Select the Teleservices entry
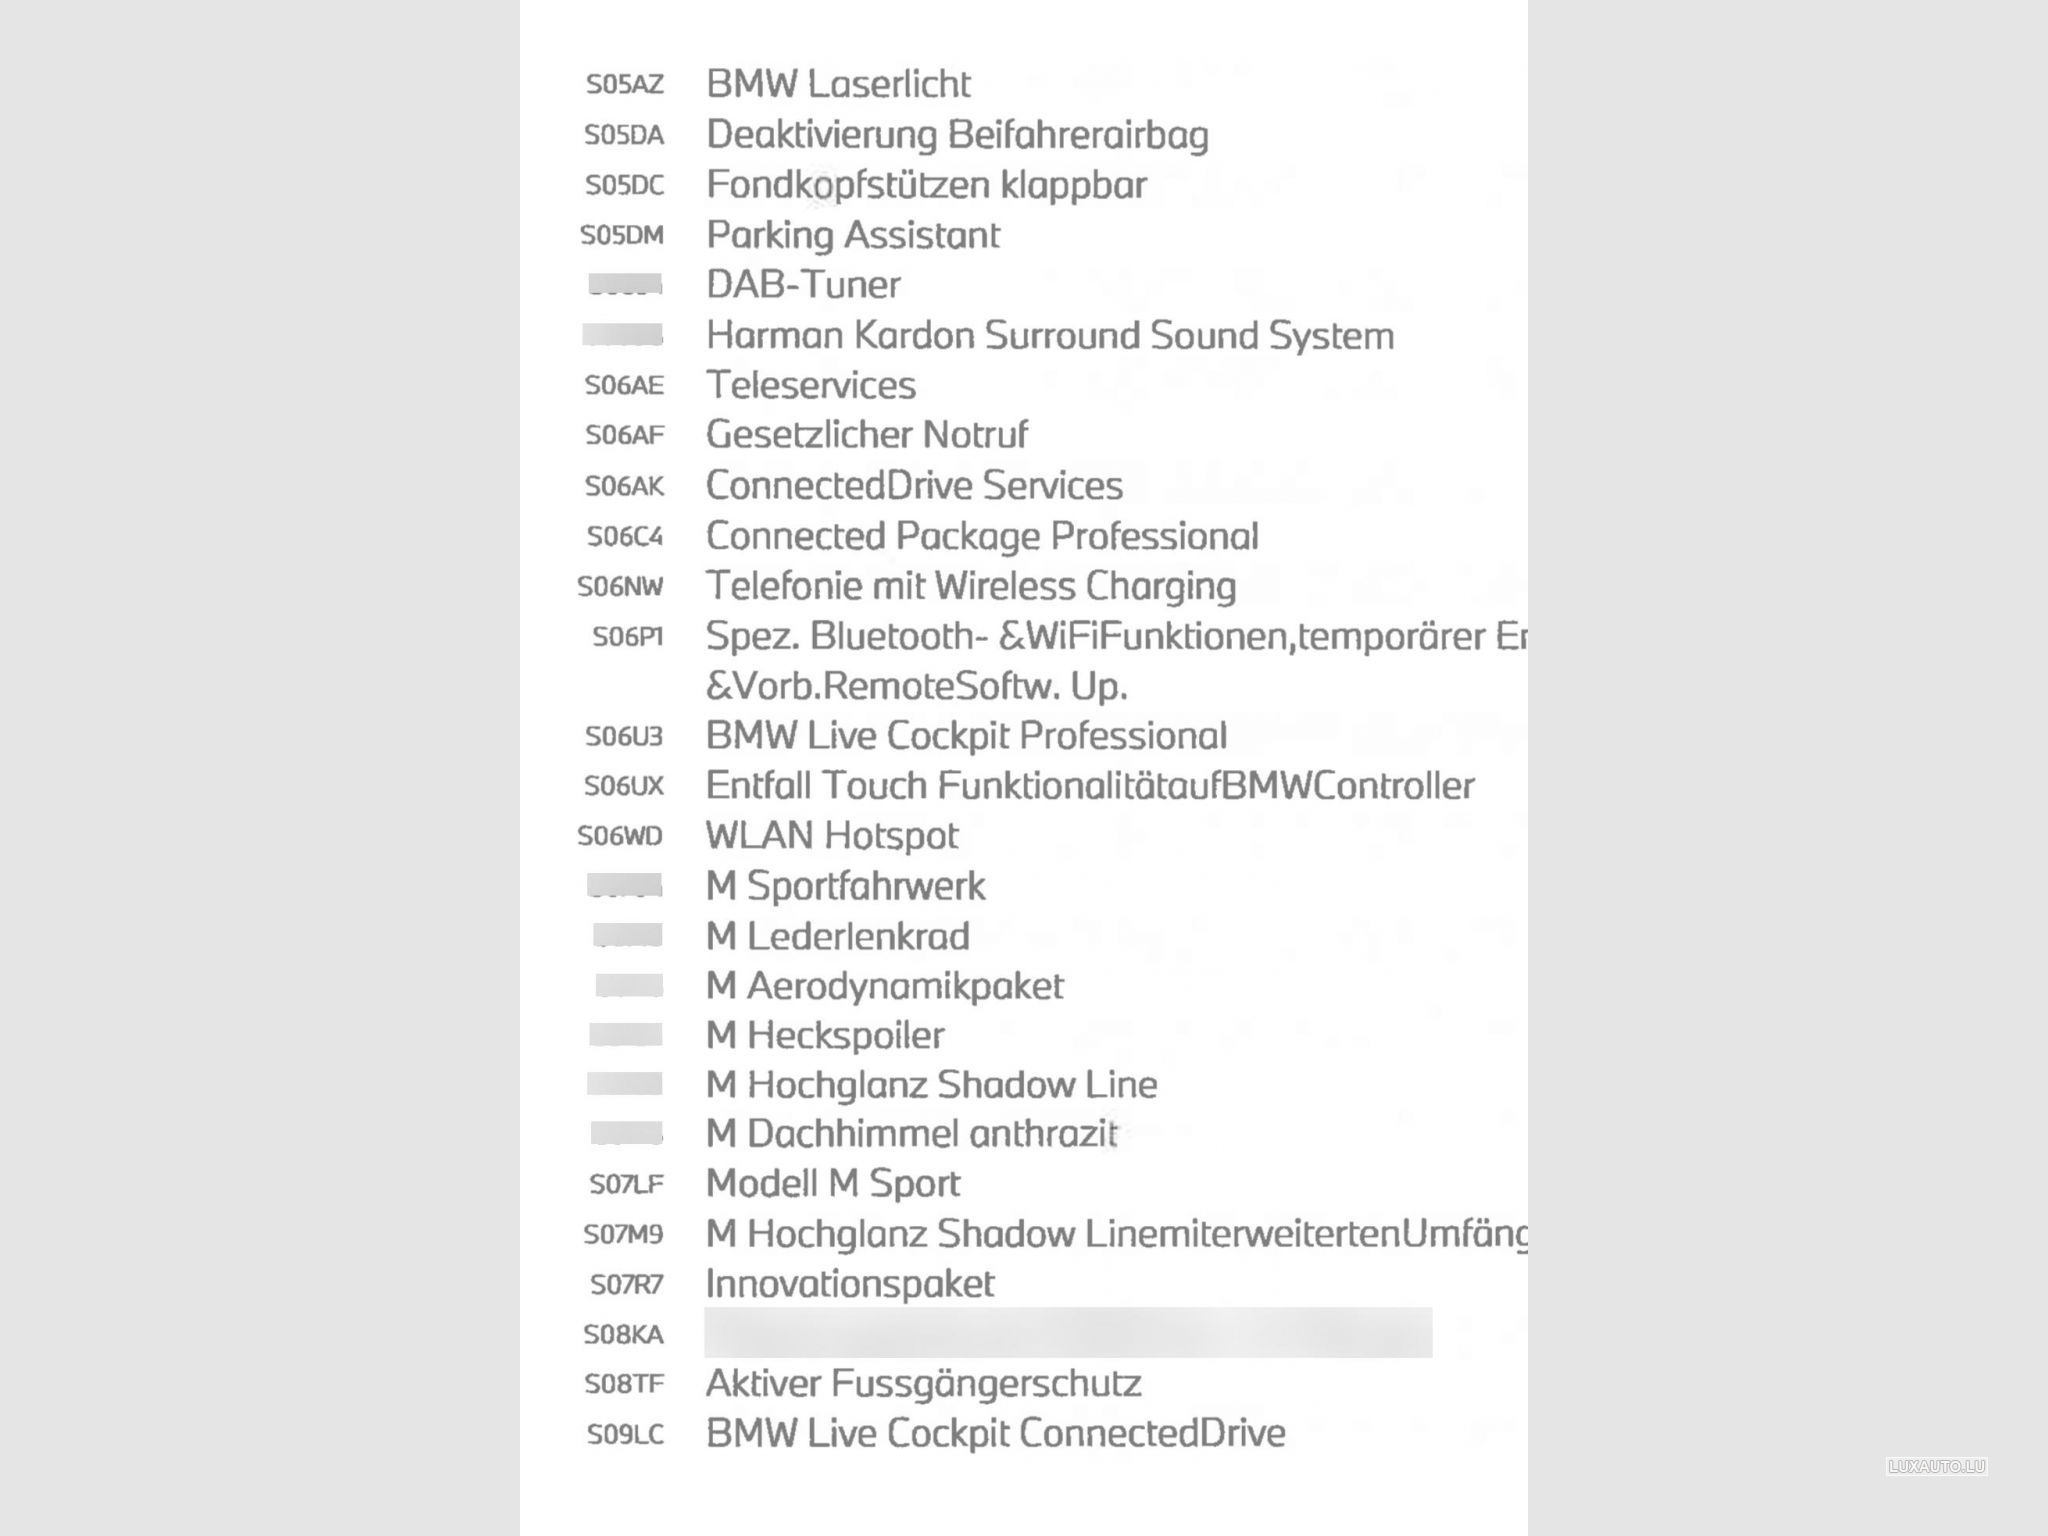2048x1536 pixels. point(811,385)
